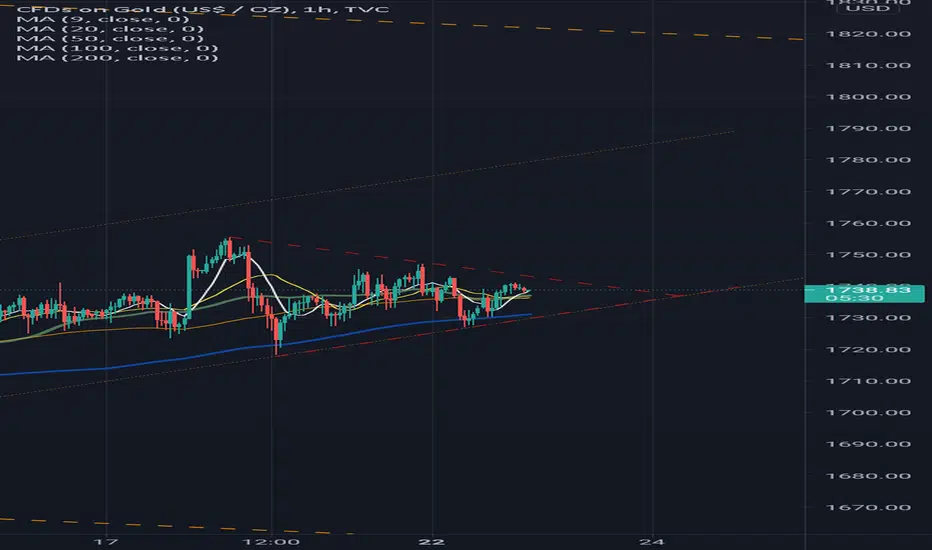
Task: Select the red dashed upper triangle trendline
Action: 452,267
